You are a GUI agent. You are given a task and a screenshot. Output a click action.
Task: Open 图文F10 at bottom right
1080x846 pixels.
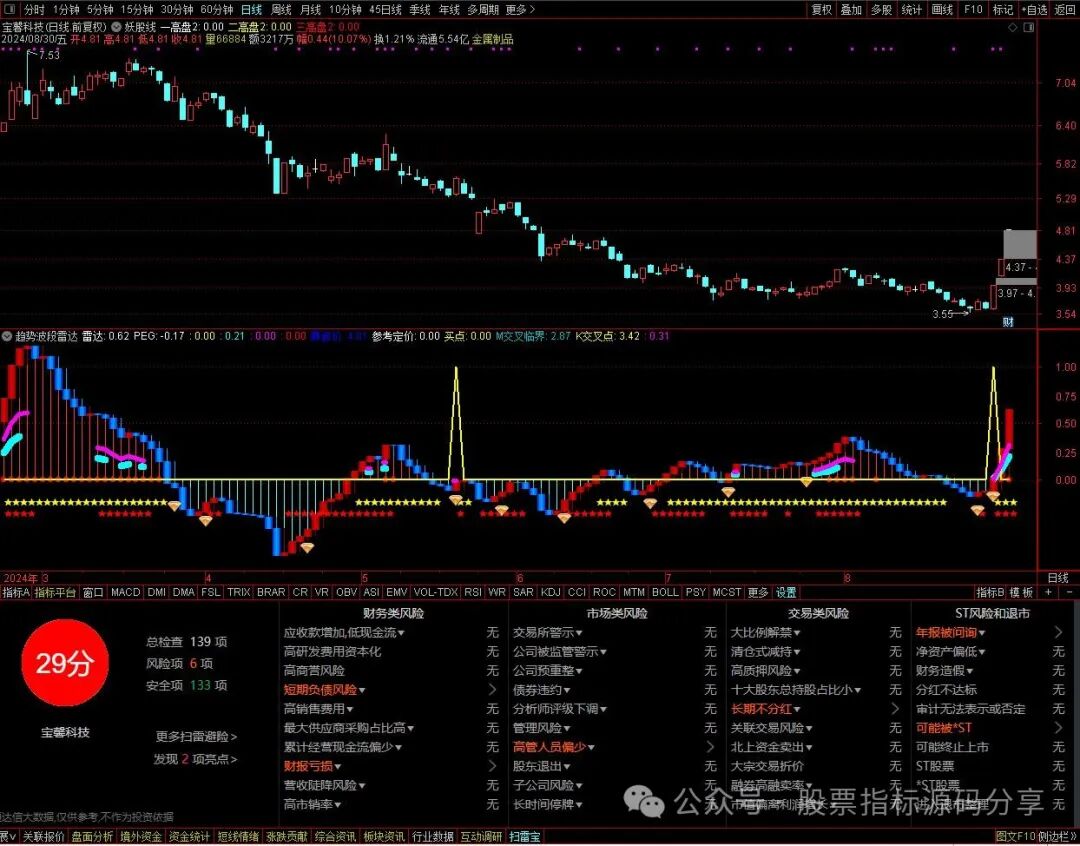(1016, 837)
